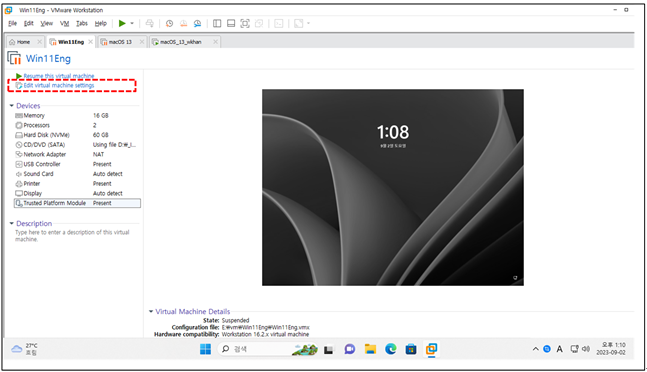Viewport: 647px width, 372px height.
Task: Select the USB Controller device
Action: pyautogui.click(x=77, y=164)
